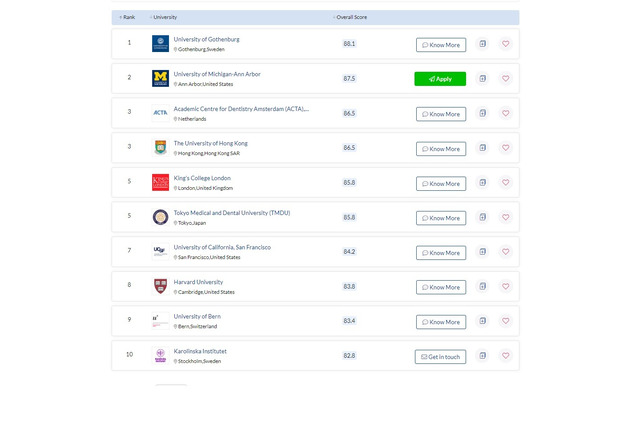Open University of California, San Francisco link
Image resolution: width=640 pixels, height=426 pixels.
click(222, 247)
